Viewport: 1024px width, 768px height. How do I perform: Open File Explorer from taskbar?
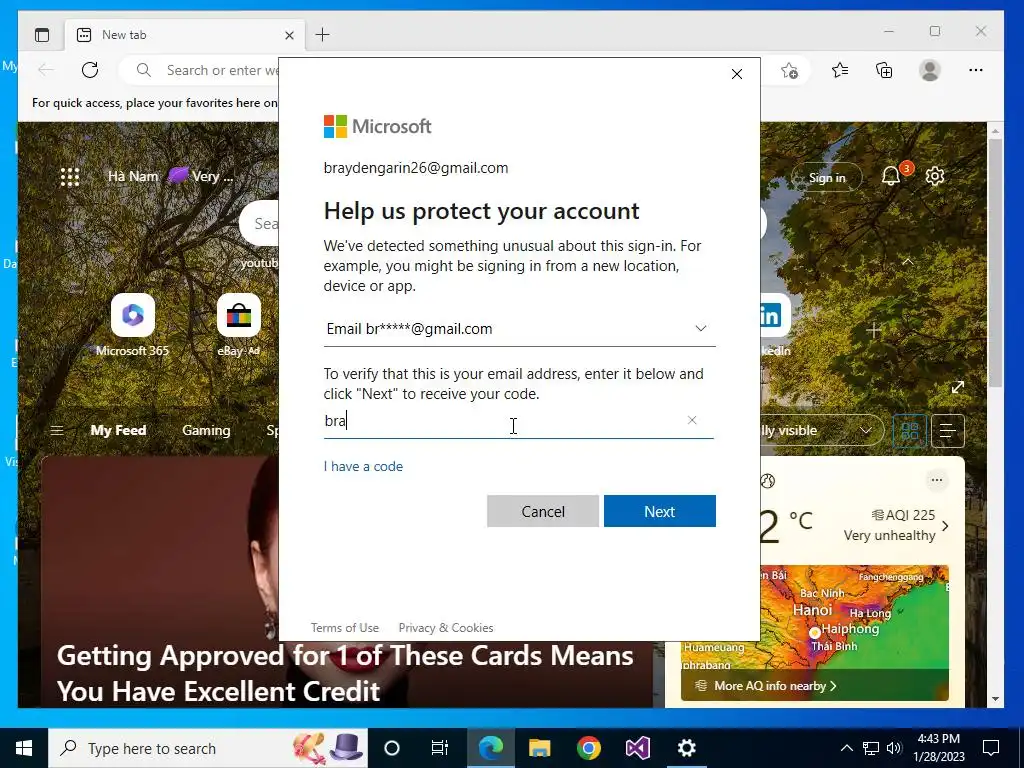[x=539, y=748]
